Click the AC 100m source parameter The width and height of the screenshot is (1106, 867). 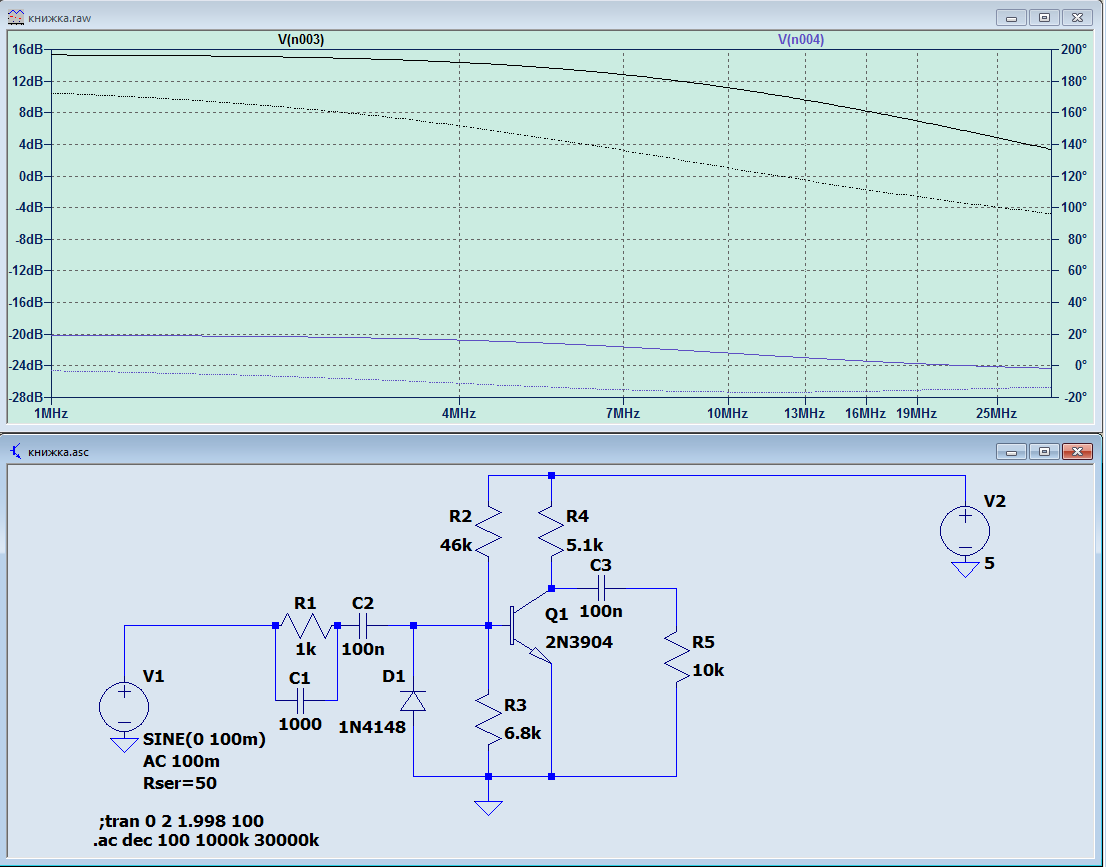point(181,761)
